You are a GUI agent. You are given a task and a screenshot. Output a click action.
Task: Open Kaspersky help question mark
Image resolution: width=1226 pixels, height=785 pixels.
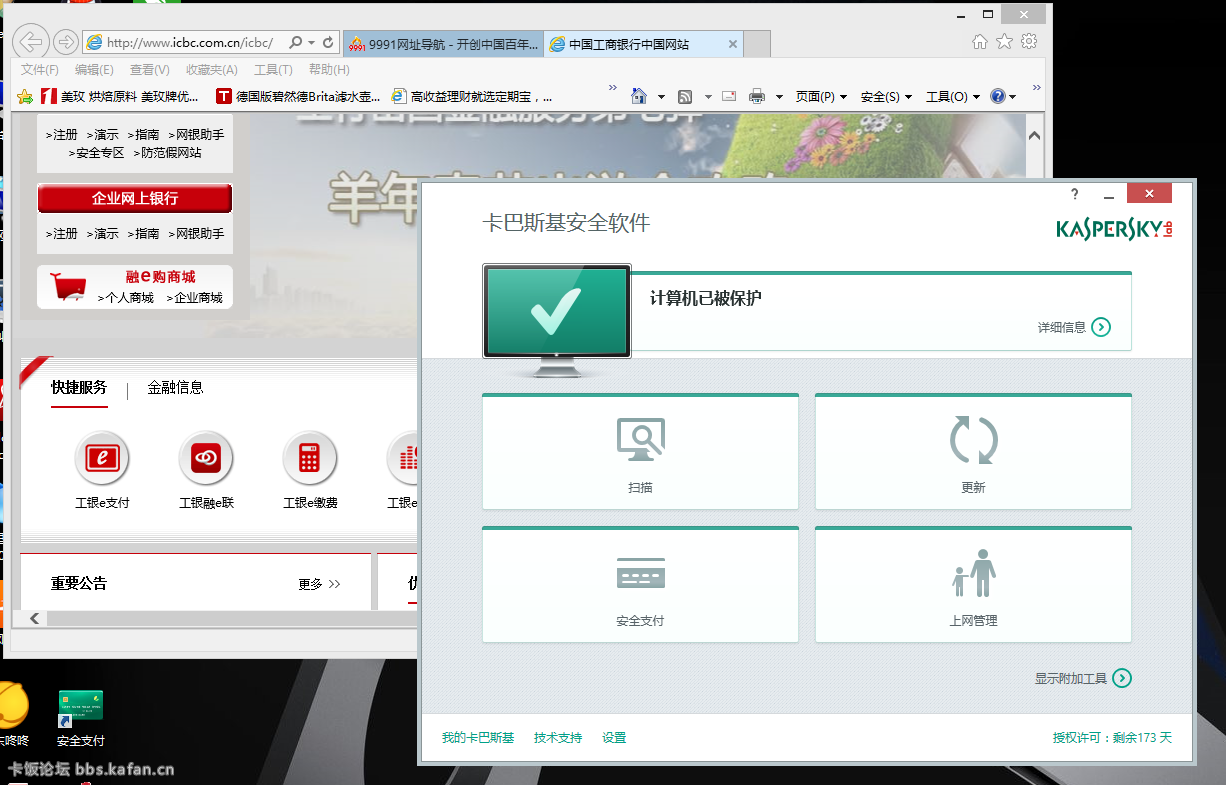(1075, 194)
